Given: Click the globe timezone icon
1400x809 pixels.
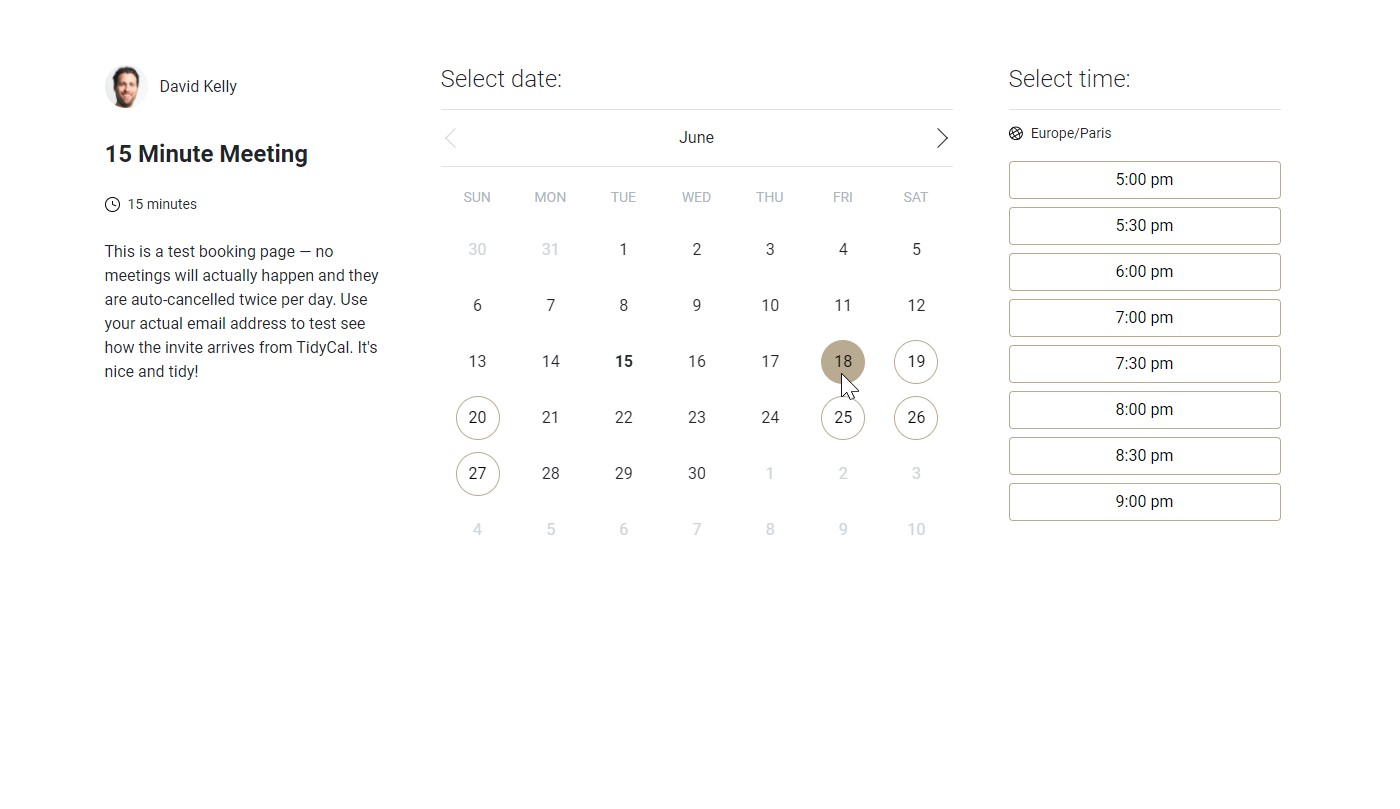Looking at the screenshot, I should pos(1016,133).
